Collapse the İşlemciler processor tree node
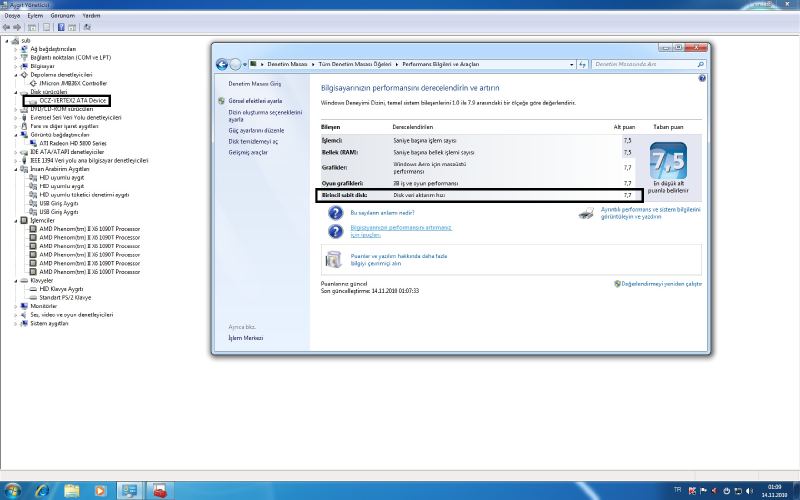Viewport: 800px width, 500px height. (x=16, y=220)
